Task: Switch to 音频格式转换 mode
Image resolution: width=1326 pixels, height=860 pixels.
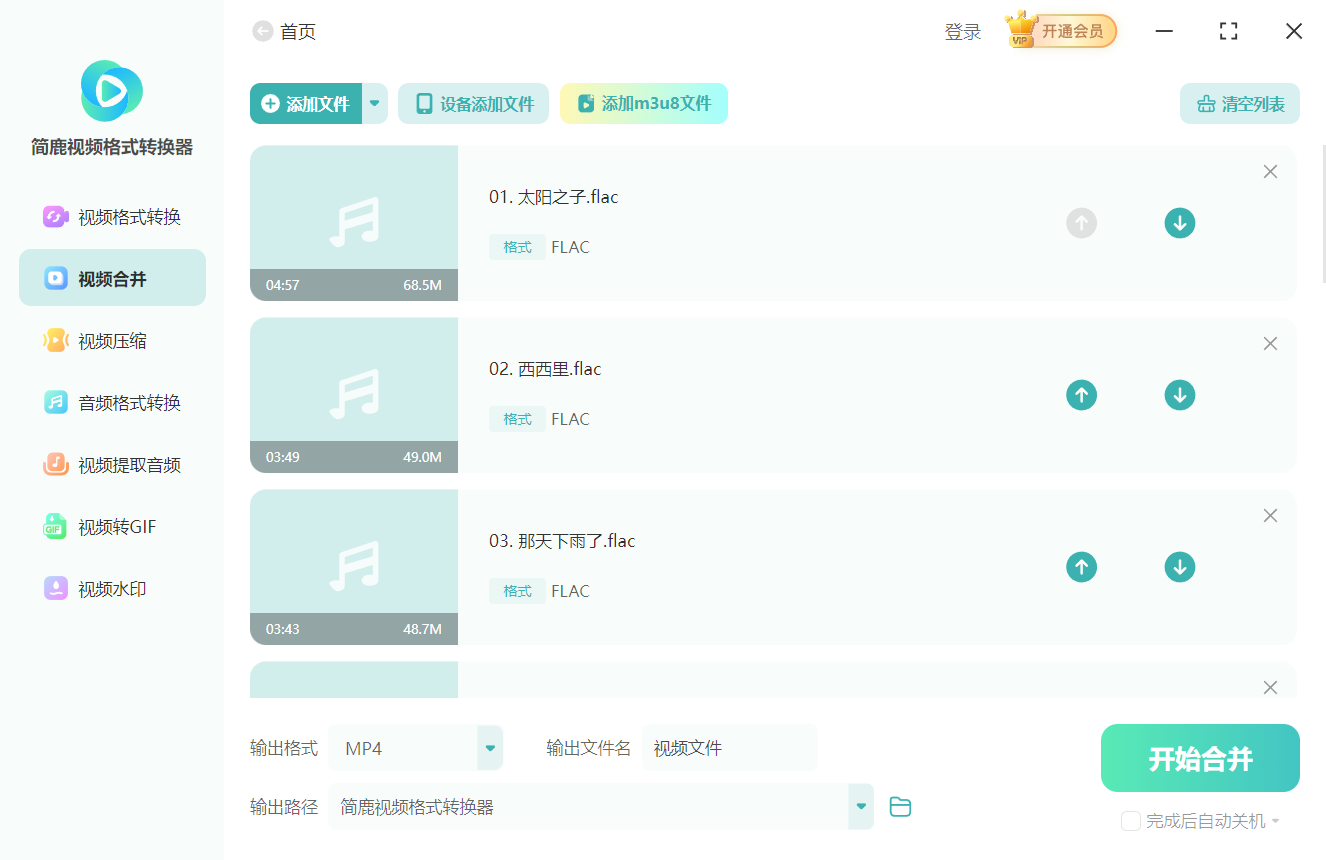Action: click(x=112, y=402)
